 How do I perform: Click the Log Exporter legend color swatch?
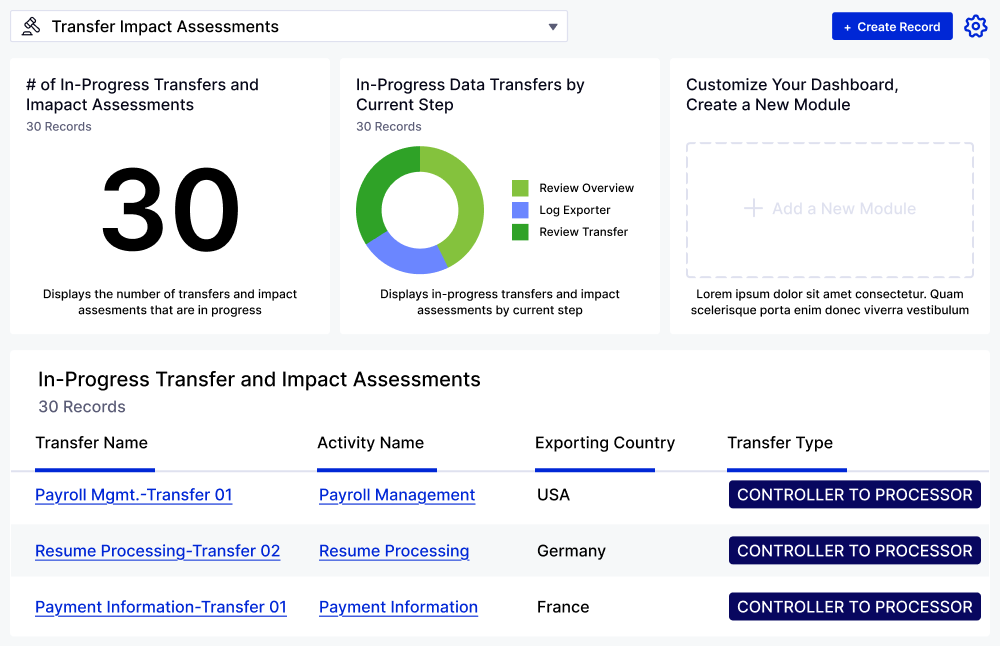click(520, 210)
